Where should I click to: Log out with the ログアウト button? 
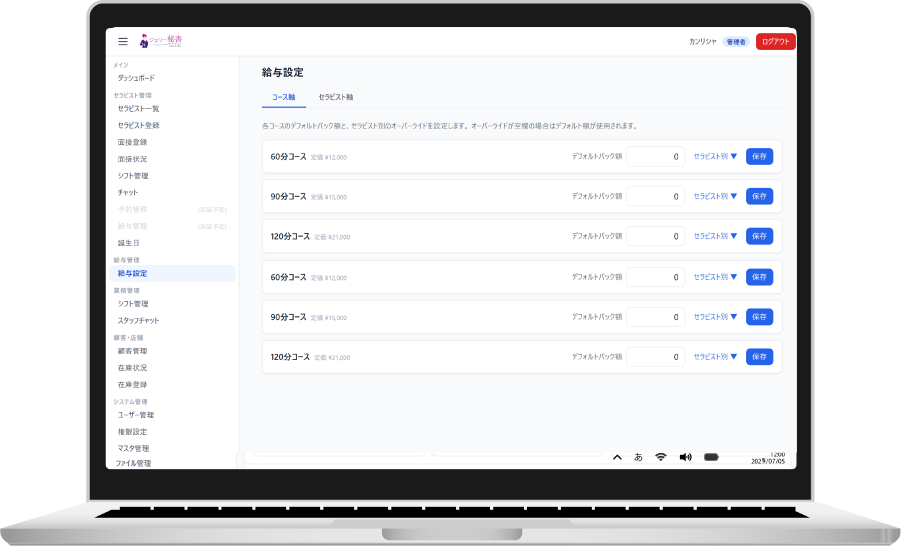(776, 41)
